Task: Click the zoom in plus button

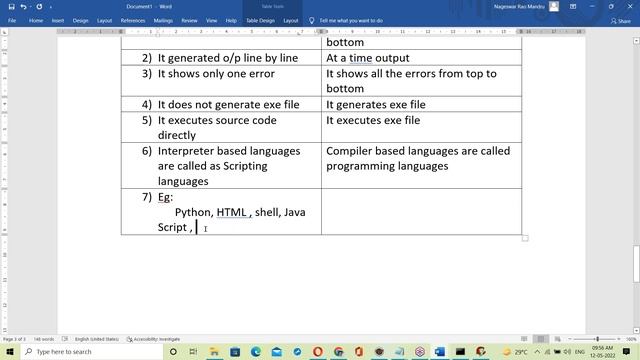Action: (619, 339)
